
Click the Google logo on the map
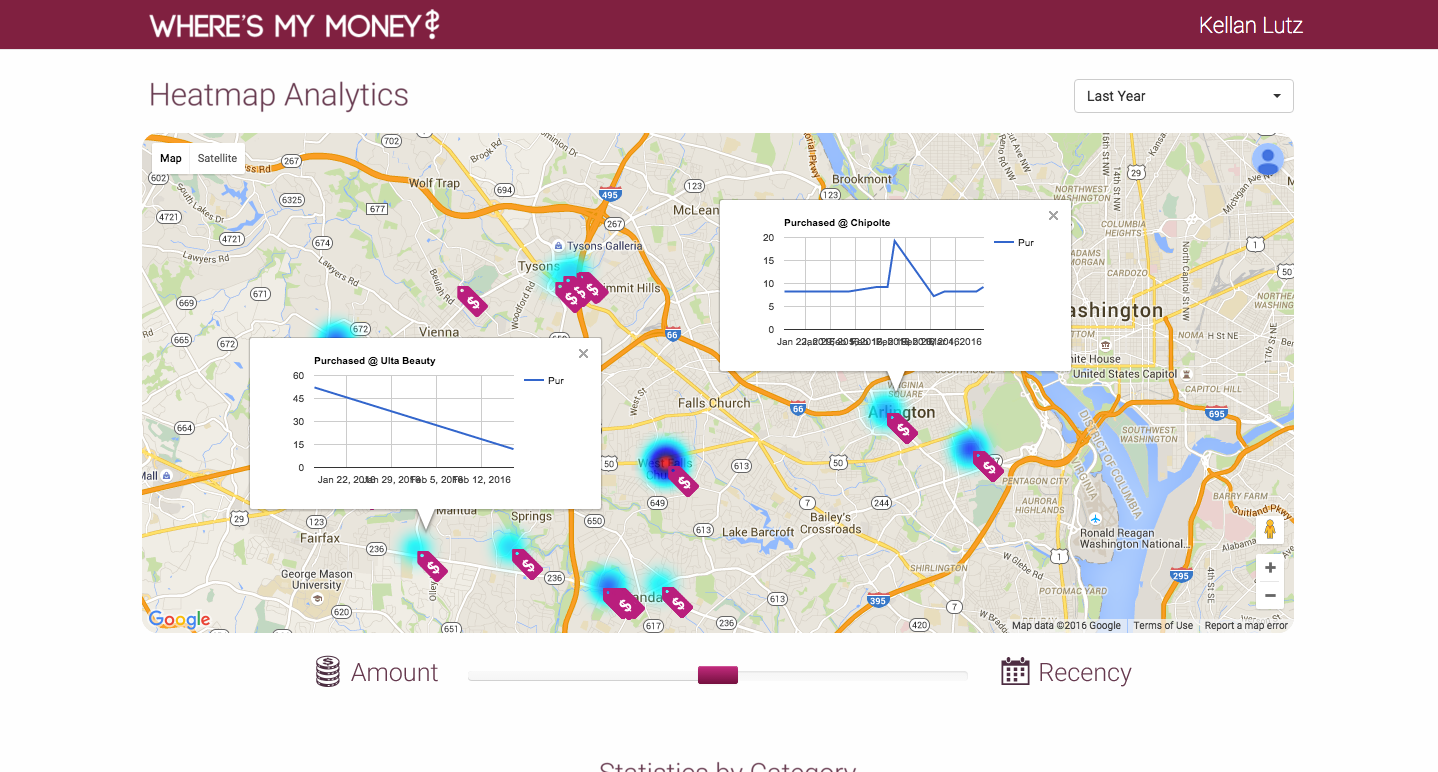click(179, 620)
